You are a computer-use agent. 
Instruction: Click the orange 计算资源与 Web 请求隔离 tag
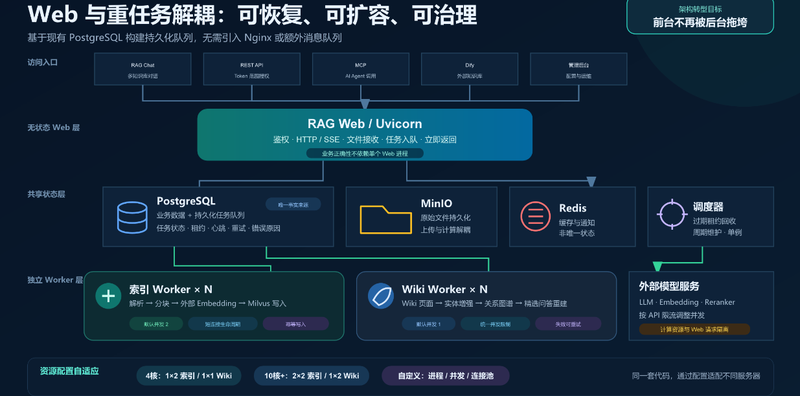tap(694, 330)
